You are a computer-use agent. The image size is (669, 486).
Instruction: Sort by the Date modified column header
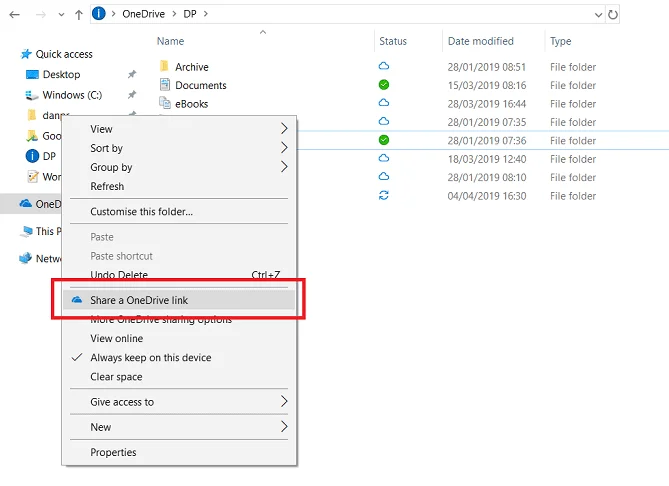point(480,41)
